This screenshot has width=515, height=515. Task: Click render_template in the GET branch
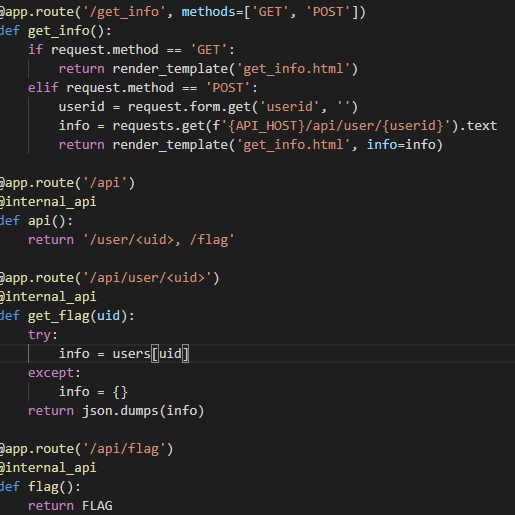coord(170,69)
